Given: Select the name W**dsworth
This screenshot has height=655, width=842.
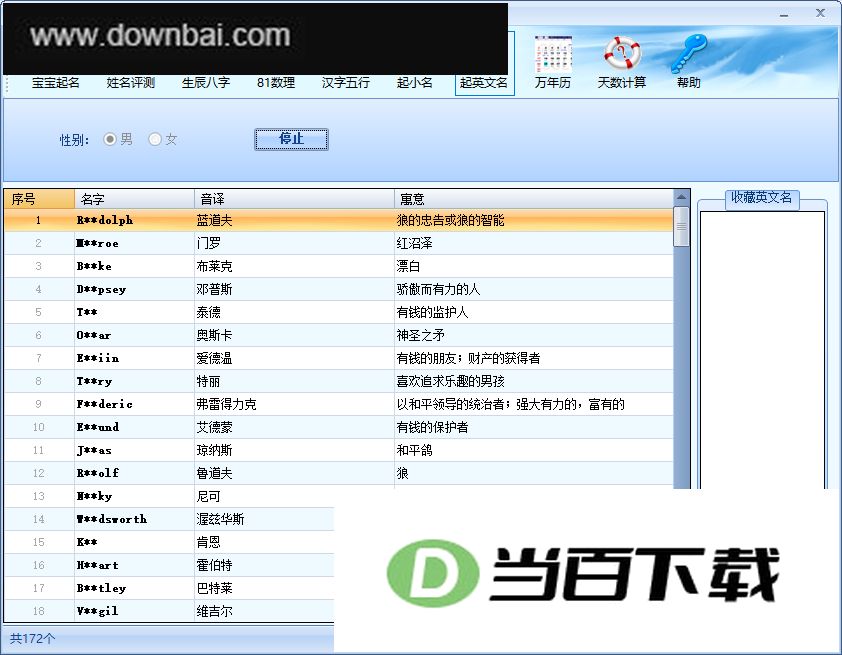Looking at the screenshot, I should point(111,519).
